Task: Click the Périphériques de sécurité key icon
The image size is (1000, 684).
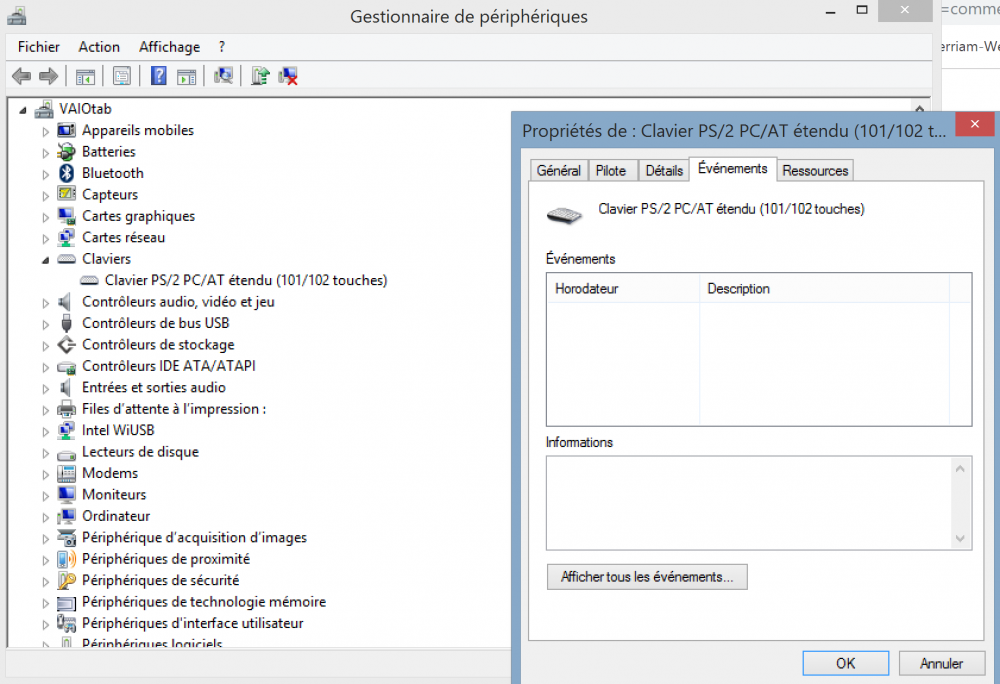Action: 66,580
